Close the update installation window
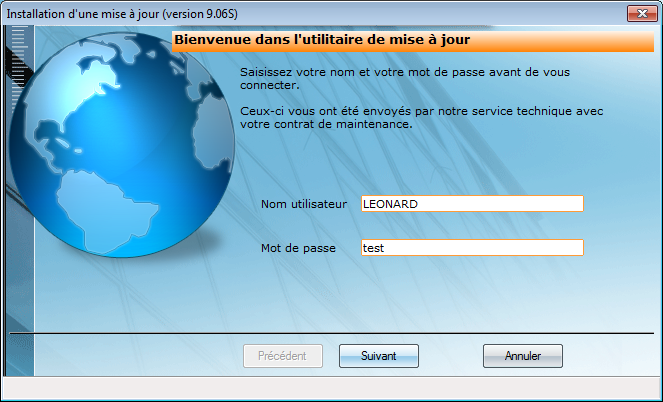The image size is (663, 402). (642, 13)
